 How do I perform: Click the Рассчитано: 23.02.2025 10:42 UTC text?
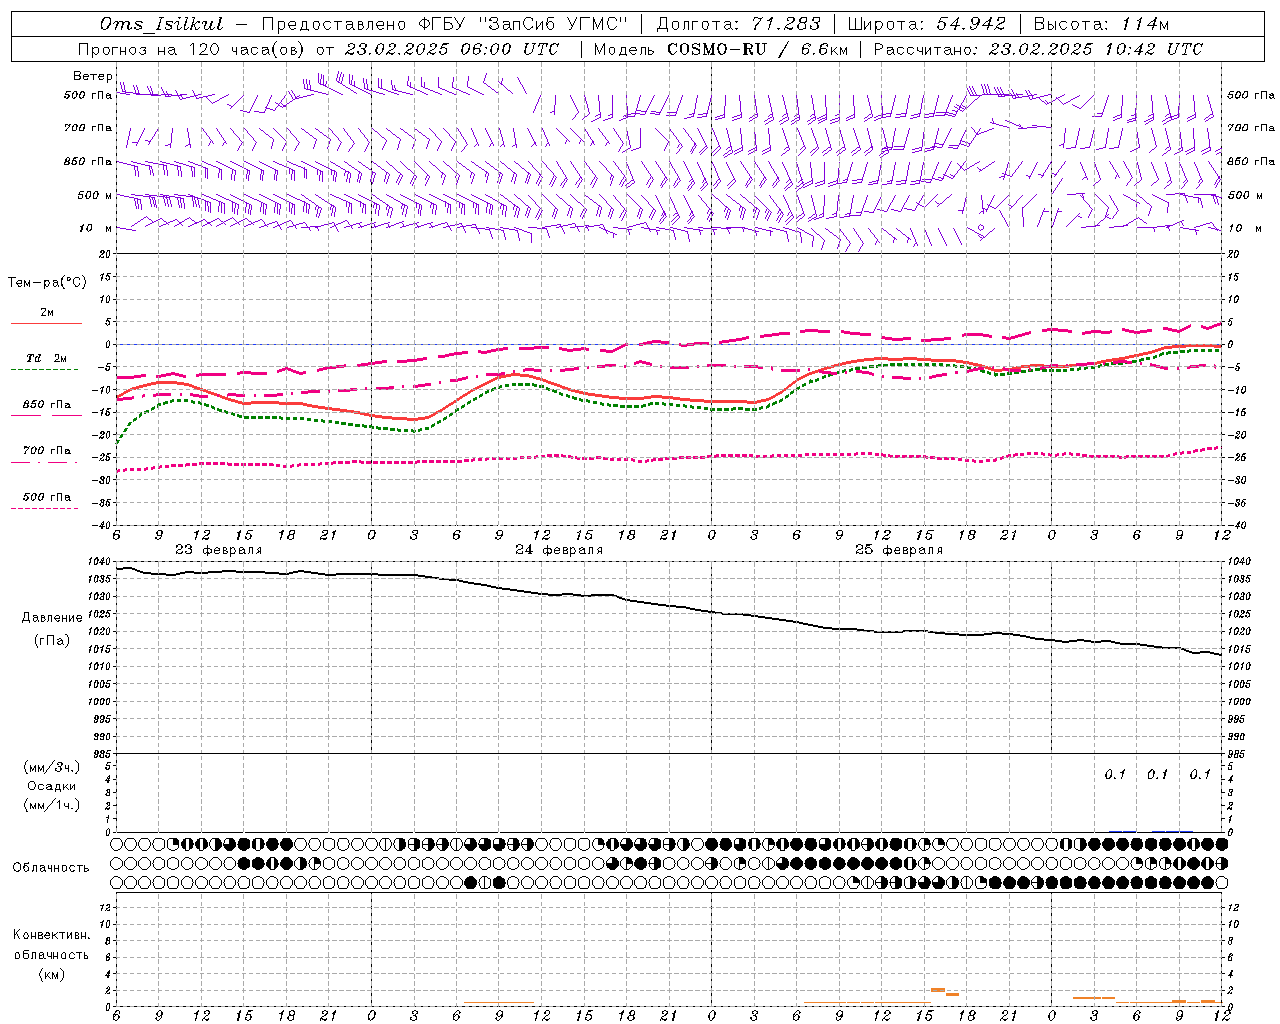coord(1038,49)
